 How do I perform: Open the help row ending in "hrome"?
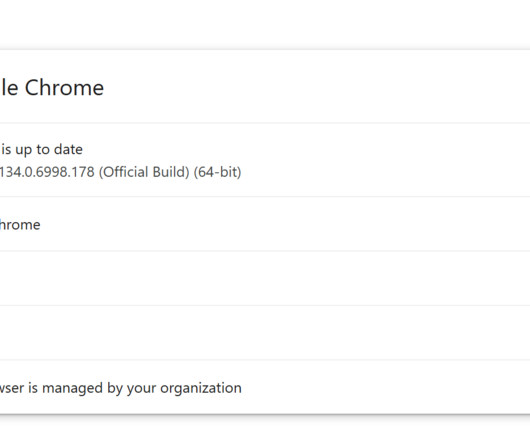click(x=265, y=224)
